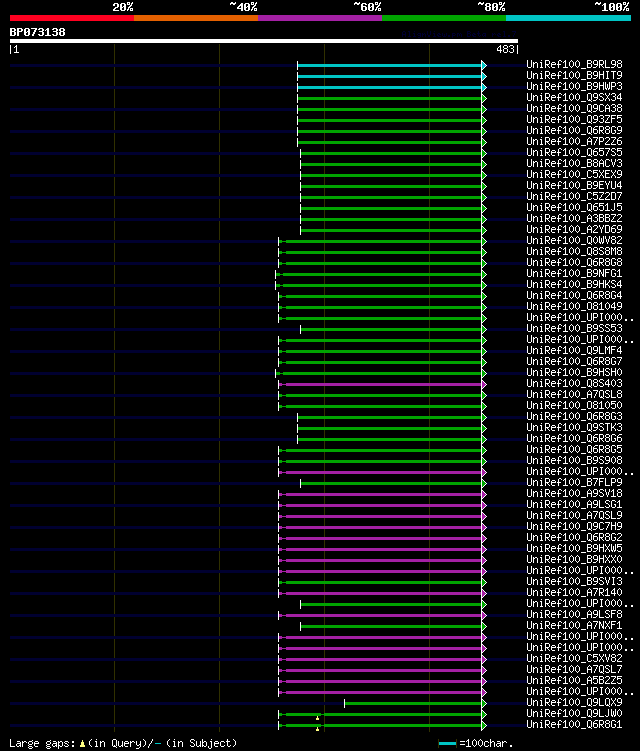Image resolution: width=640 pixels, height=751 pixels.
Task: Click hit label UniRef100_Q6R8G2
Action: pos(574,538)
